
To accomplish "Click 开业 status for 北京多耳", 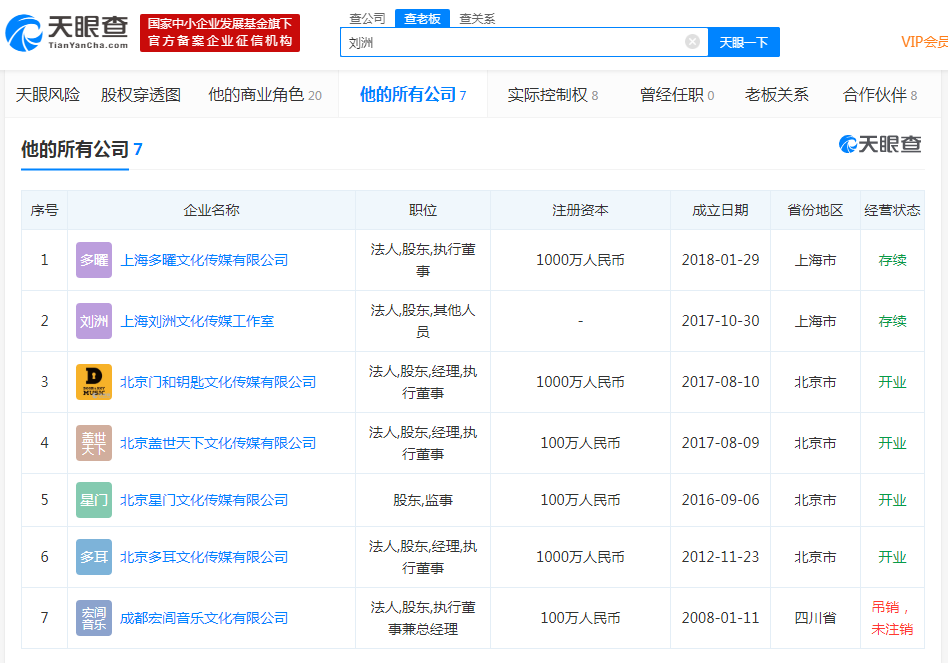I will click(x=892, y=557).
